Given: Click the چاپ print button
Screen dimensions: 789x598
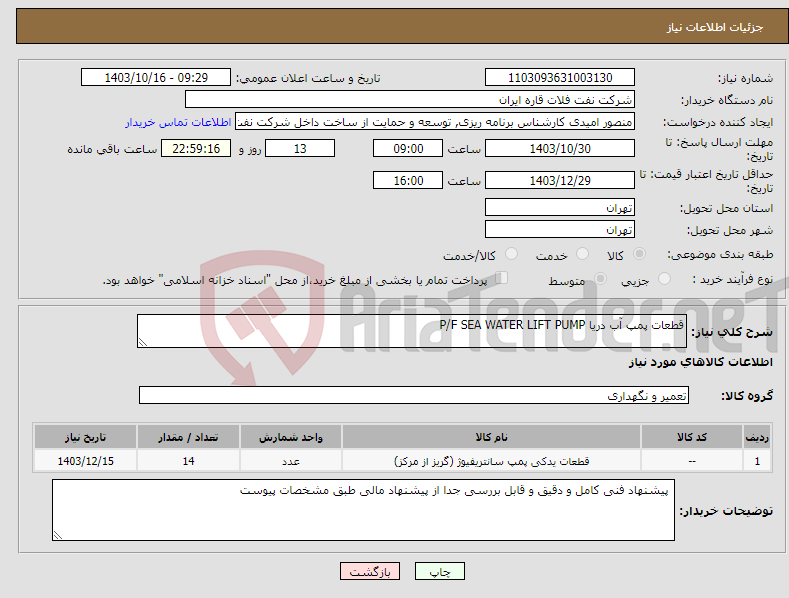Looking at the screenshot, I should (439, 571).
